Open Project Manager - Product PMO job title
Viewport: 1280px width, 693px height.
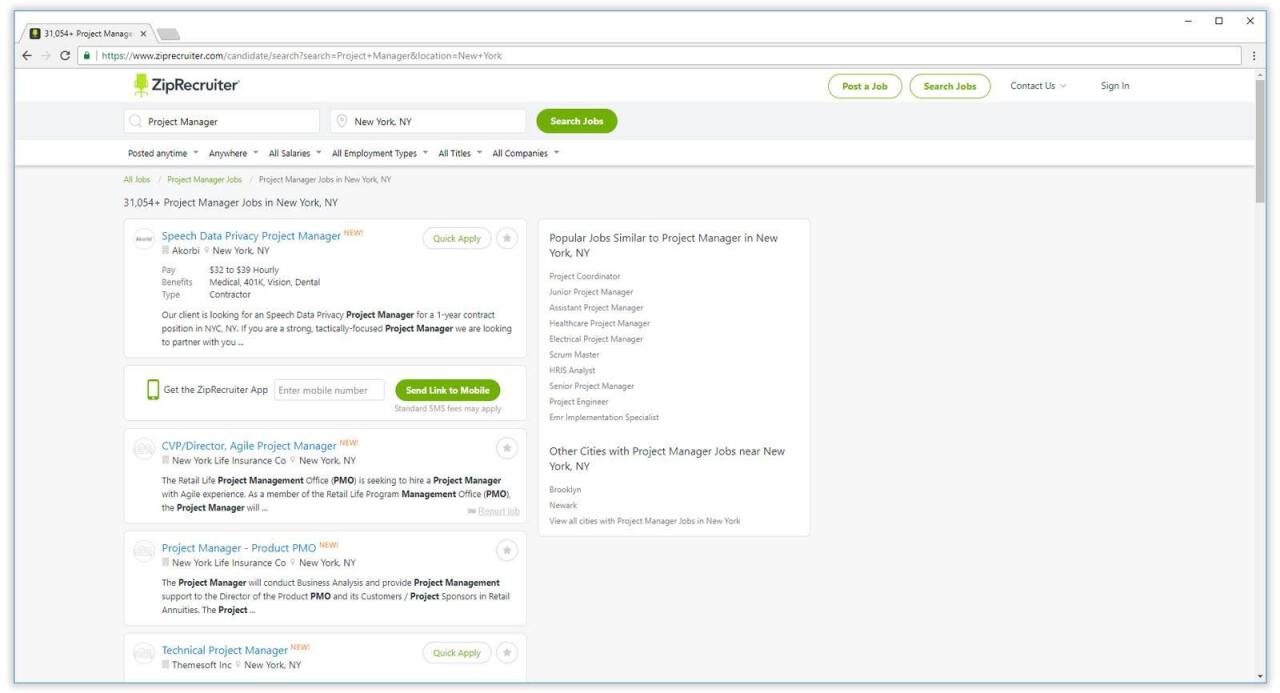tap(239, 548)
